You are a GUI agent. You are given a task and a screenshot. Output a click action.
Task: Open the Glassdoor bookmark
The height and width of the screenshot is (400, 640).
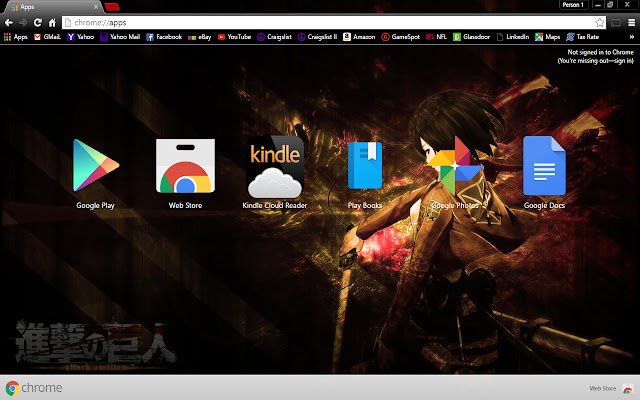coord(471,37)
